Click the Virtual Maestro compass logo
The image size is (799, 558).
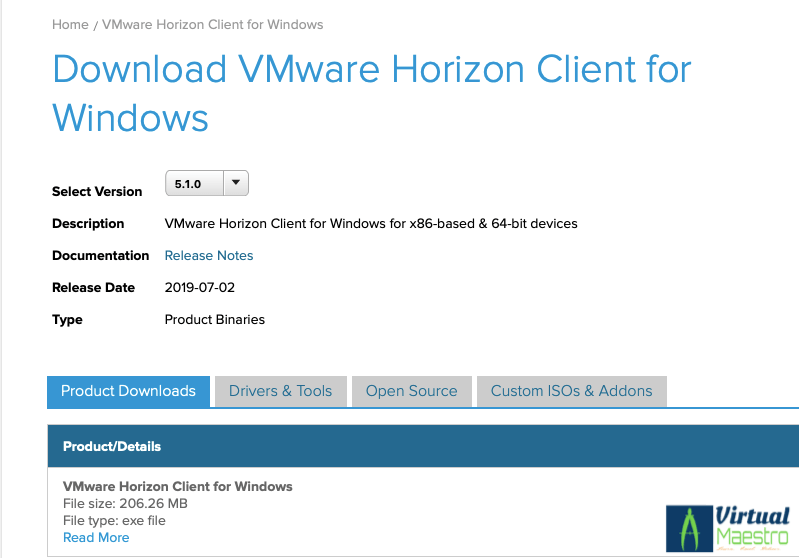[x=687, y=528]
